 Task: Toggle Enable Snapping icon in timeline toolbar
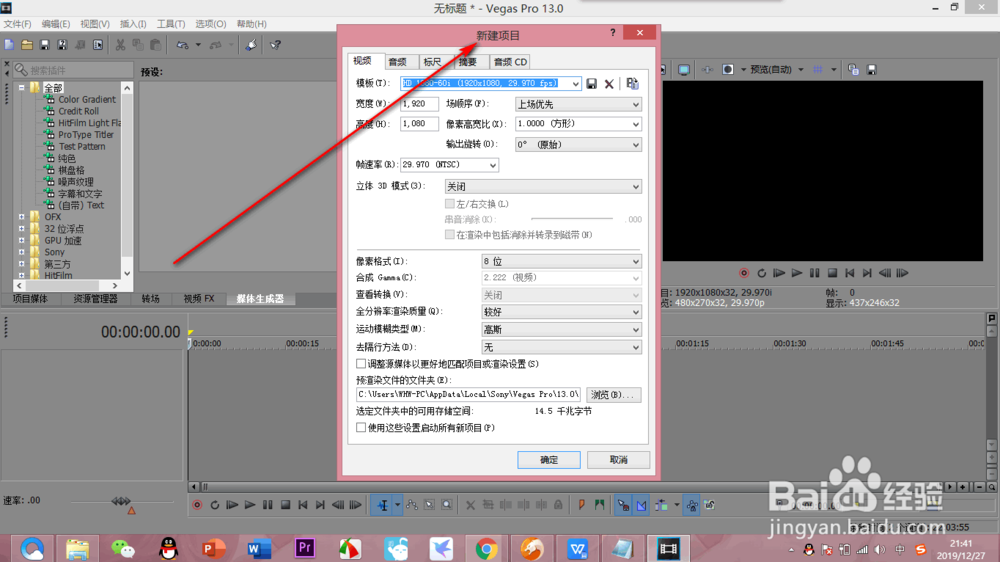(623, 505)
